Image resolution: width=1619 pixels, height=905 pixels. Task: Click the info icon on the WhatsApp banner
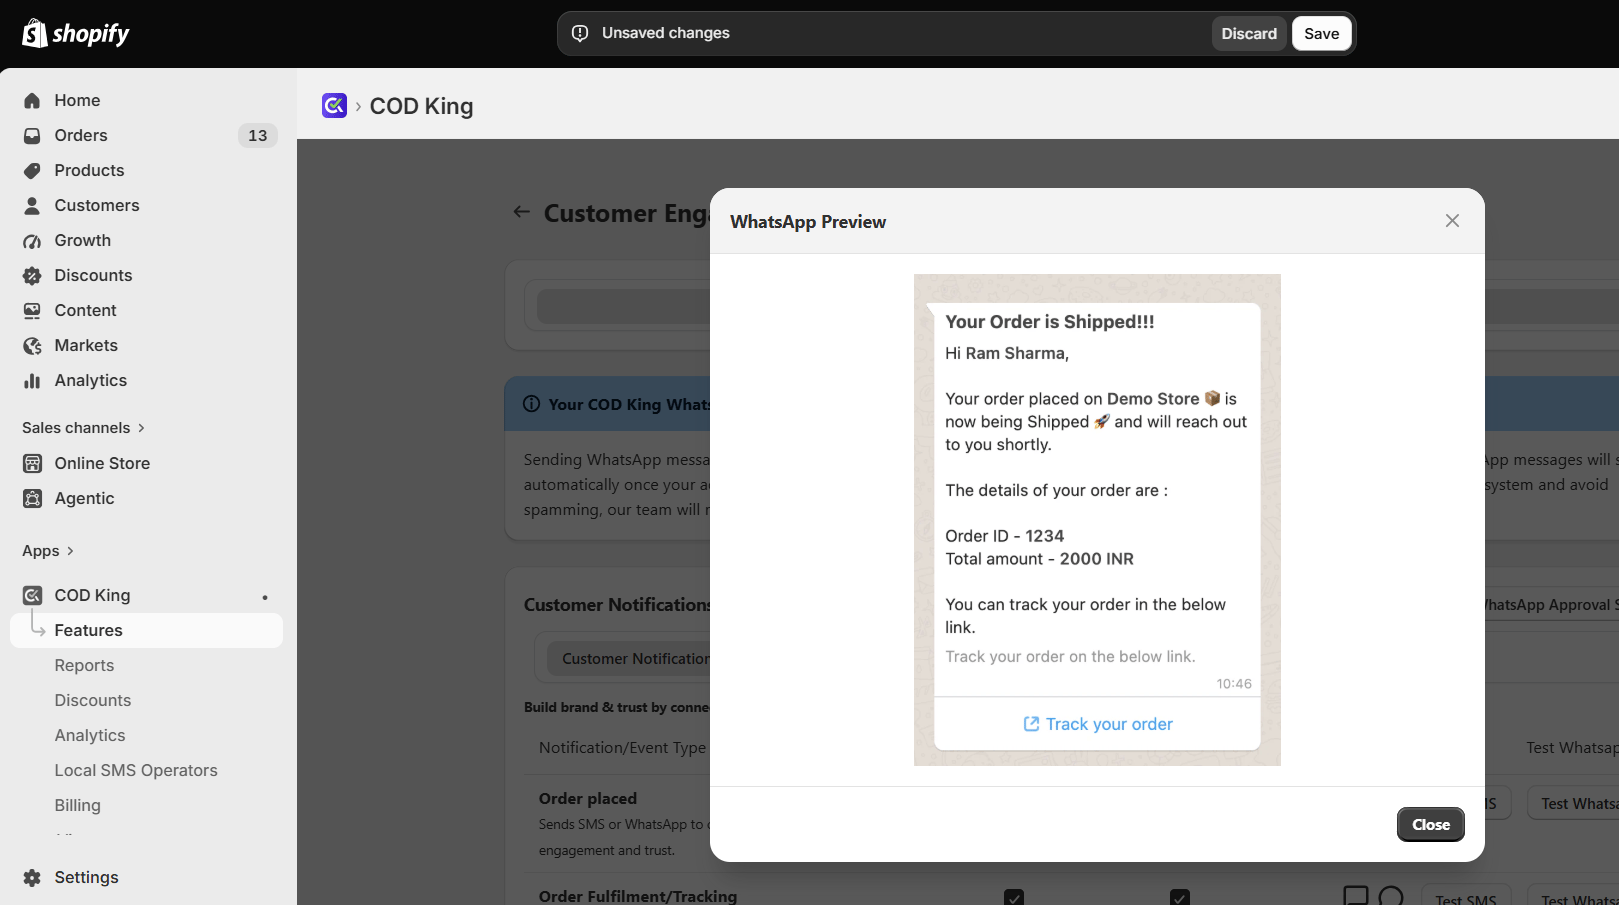tap(531, 404)
